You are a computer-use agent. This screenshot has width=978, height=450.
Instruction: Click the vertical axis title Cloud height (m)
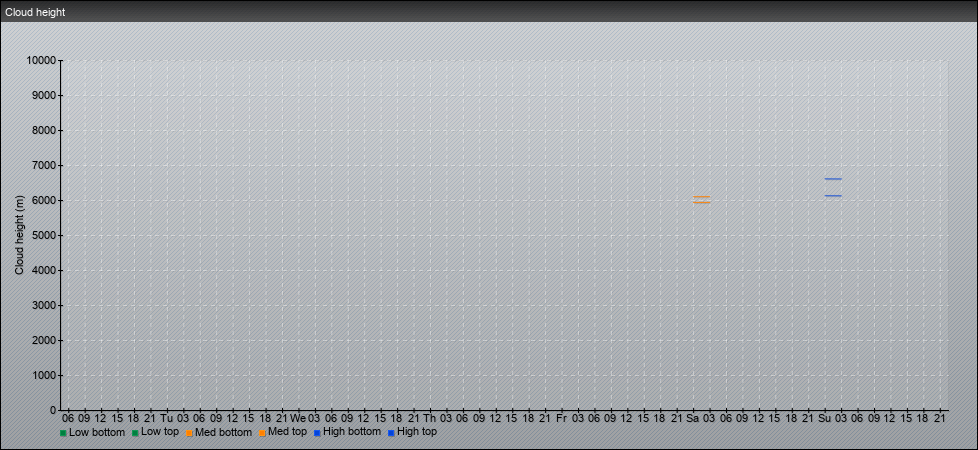[x=19, y=235]
